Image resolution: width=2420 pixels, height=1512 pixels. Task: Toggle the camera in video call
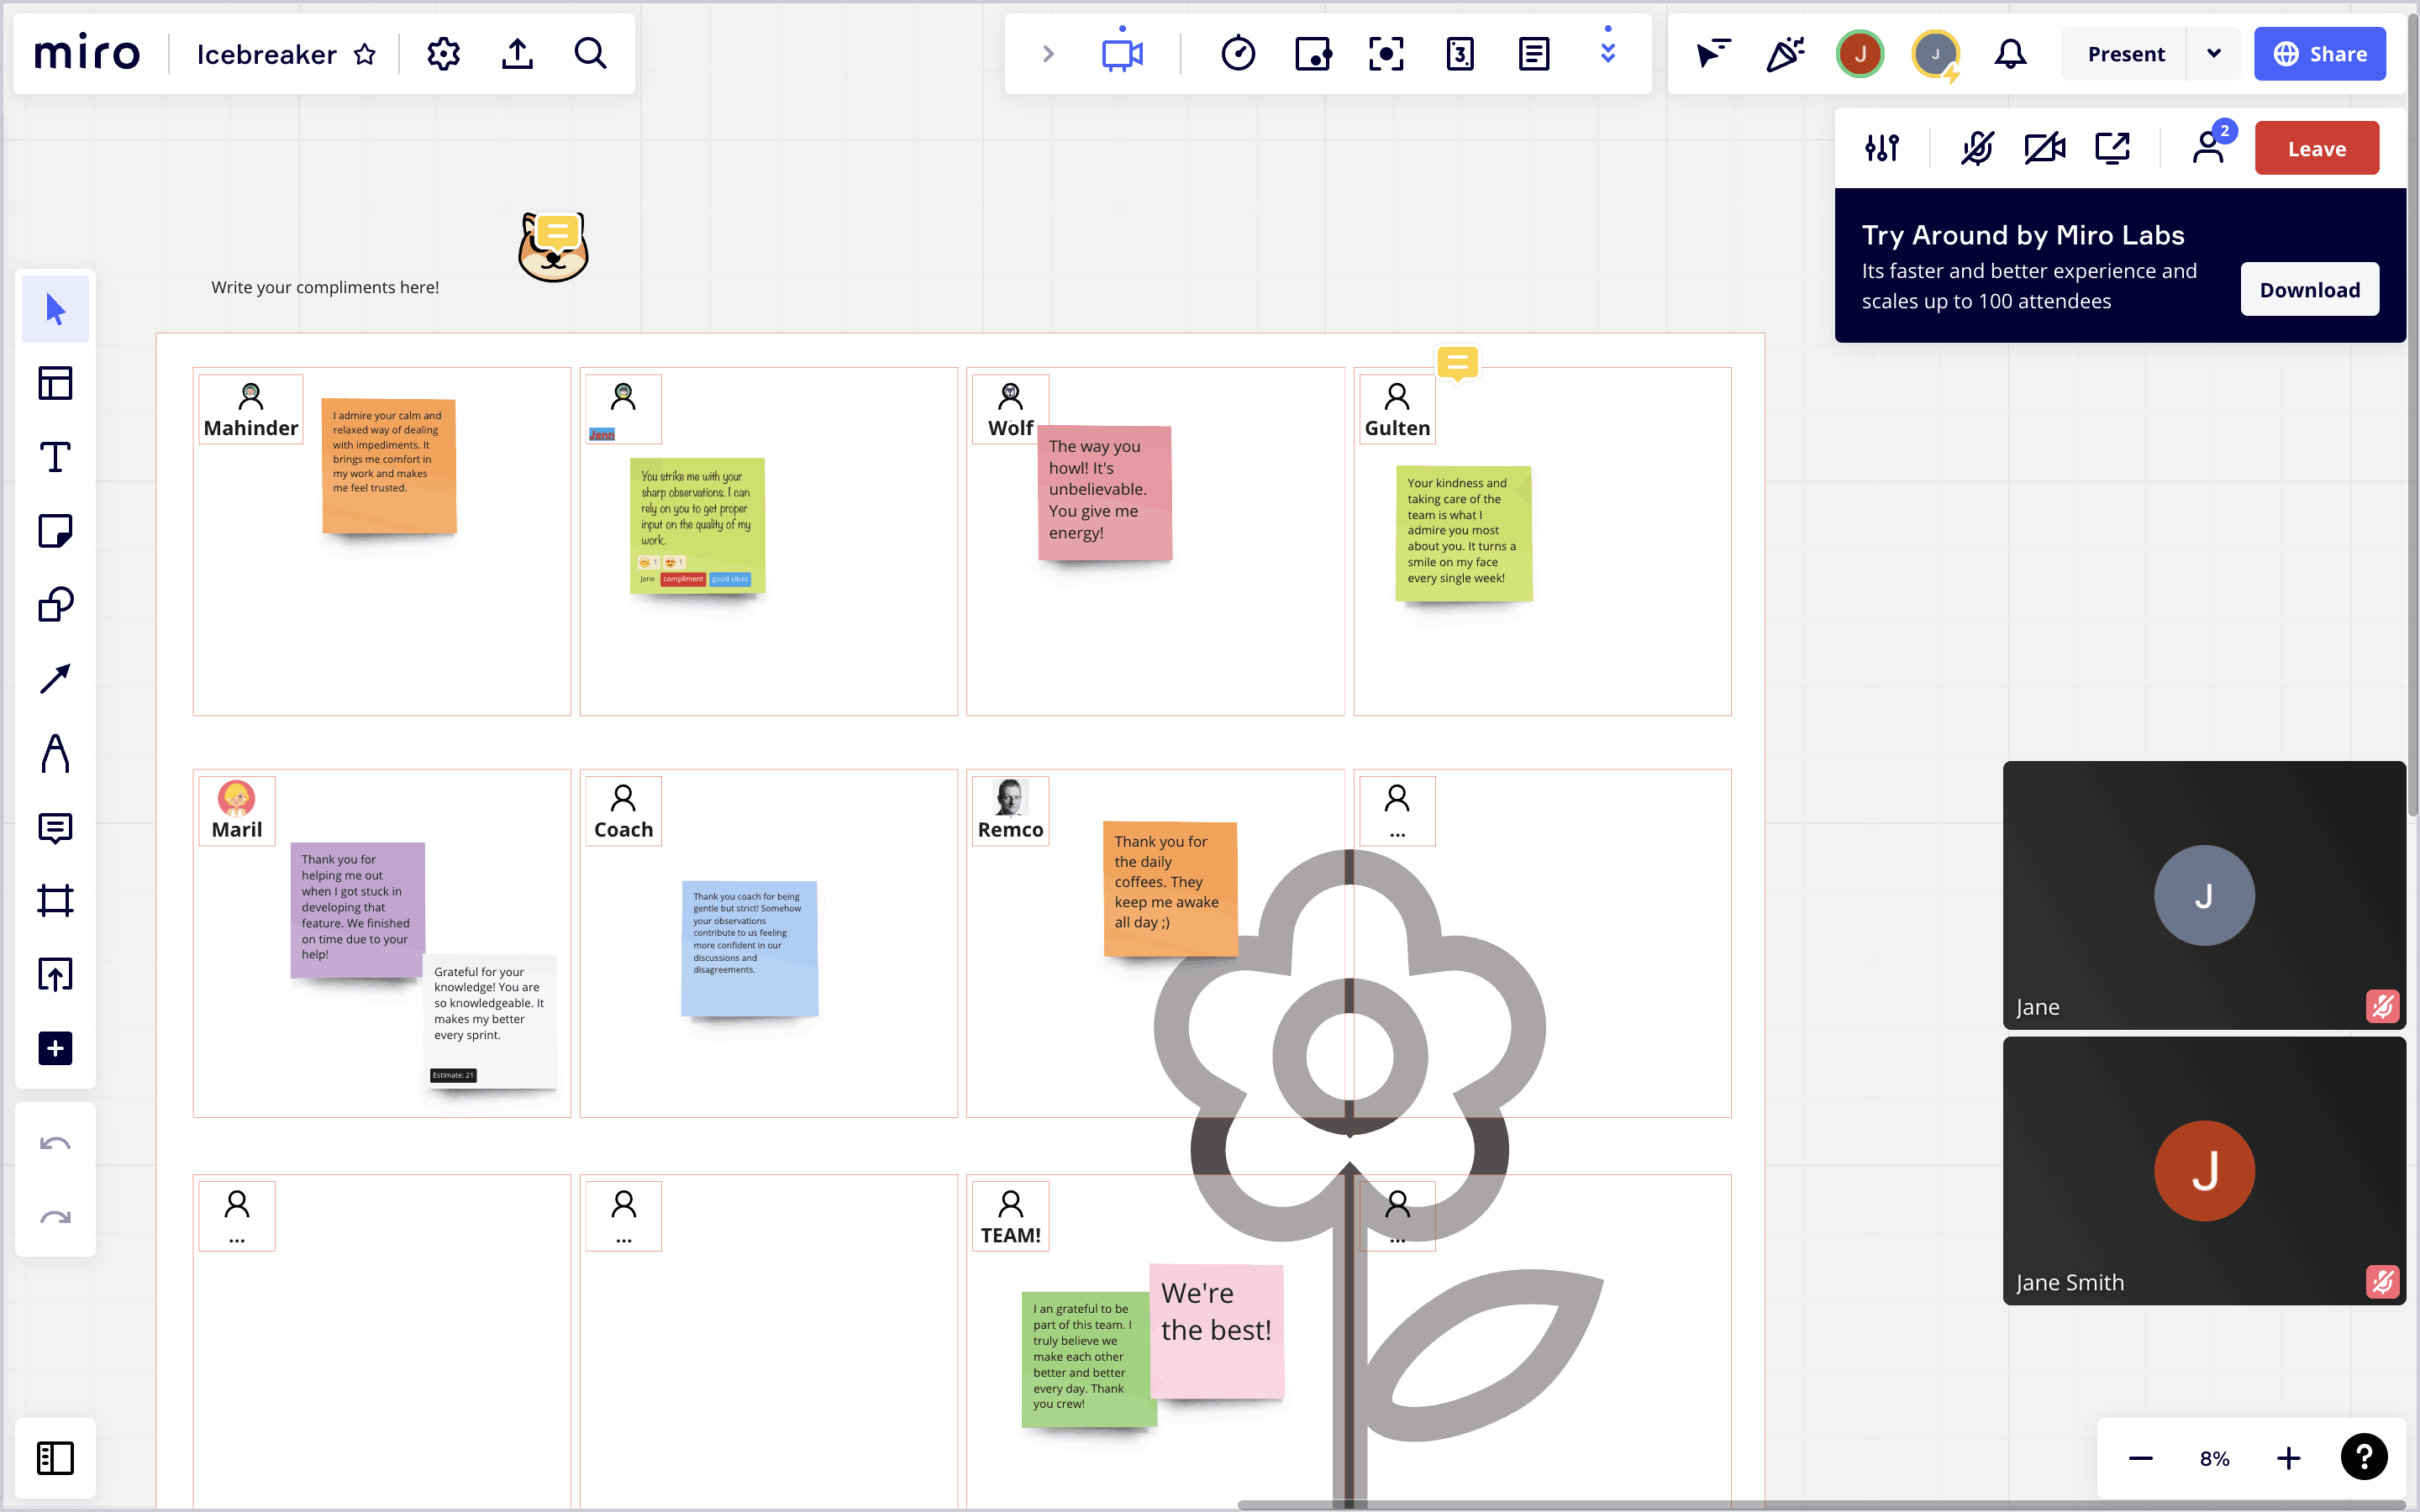coord(2044,148)
